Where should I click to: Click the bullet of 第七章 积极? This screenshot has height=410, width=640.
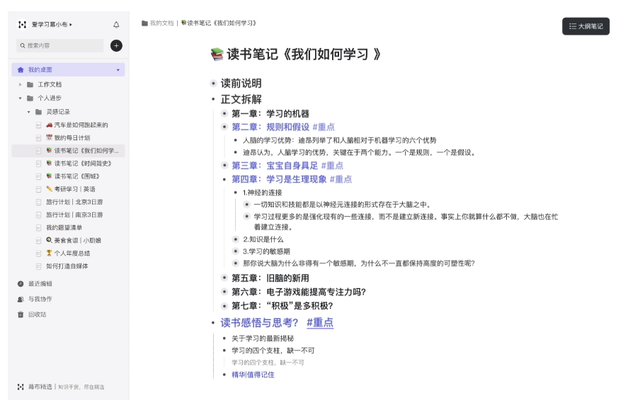[x=224, y=306]
